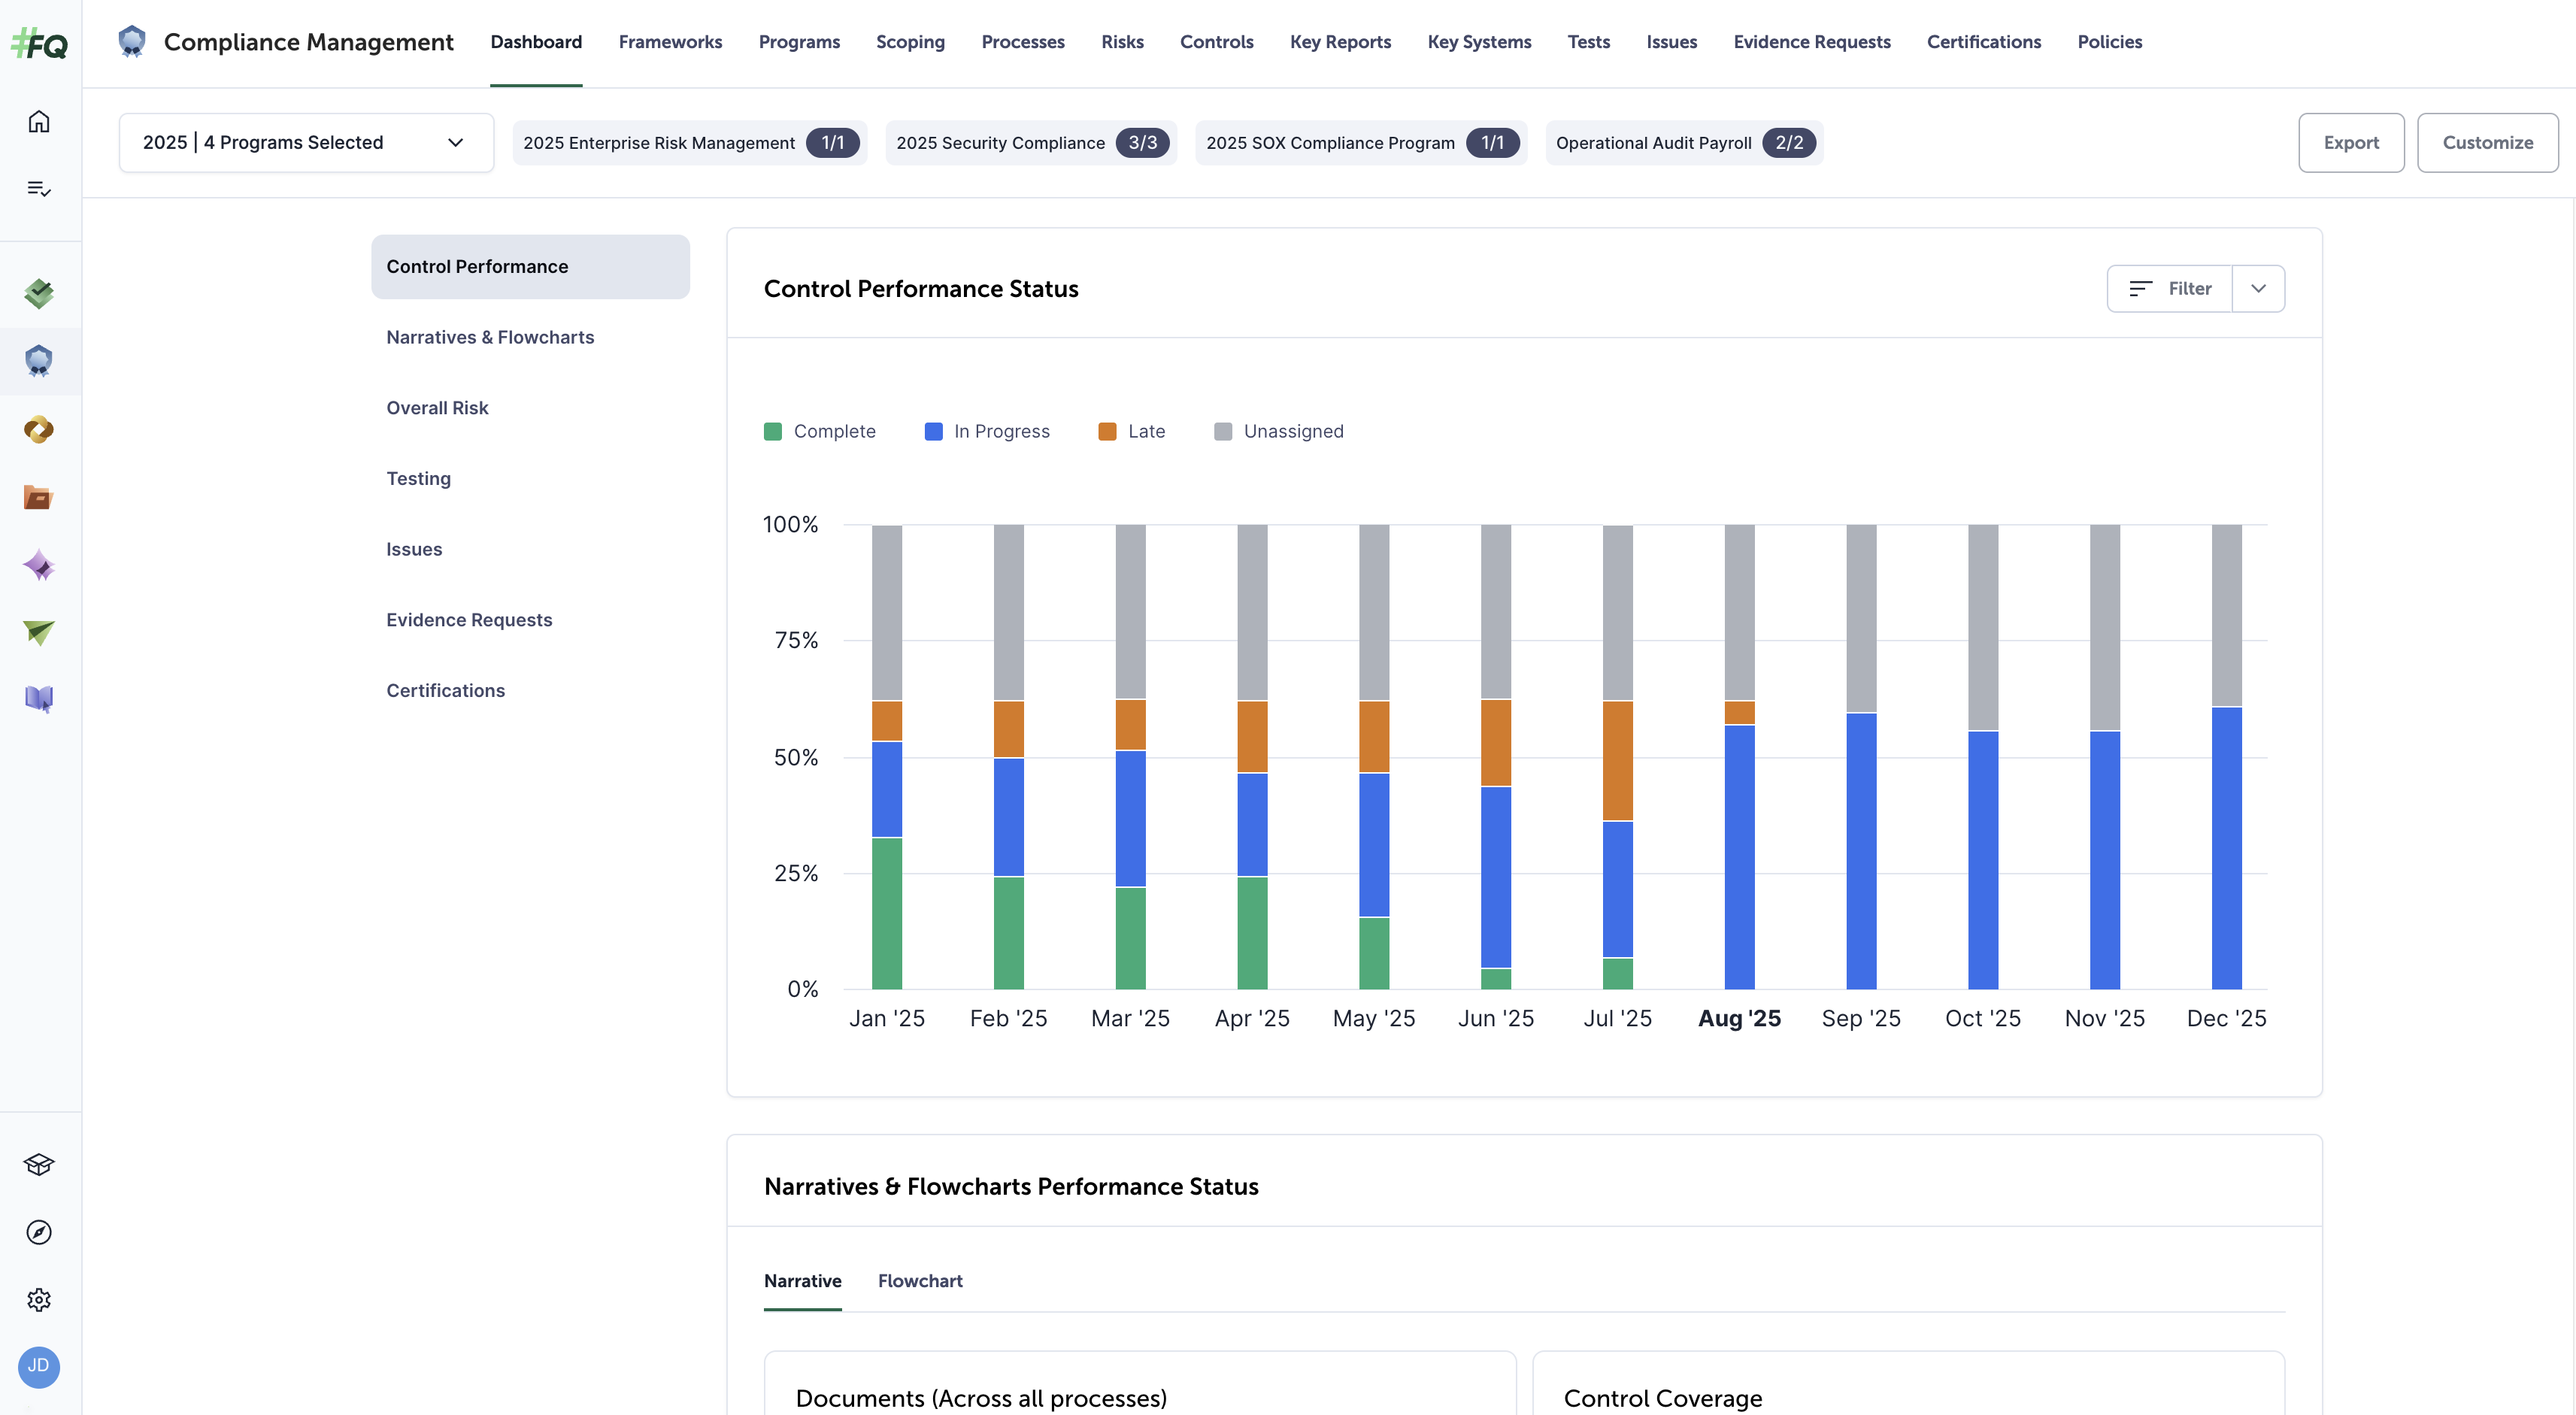
Task: Open the brown folder app icon in the sidebar
Action: (x=38, y=497)
